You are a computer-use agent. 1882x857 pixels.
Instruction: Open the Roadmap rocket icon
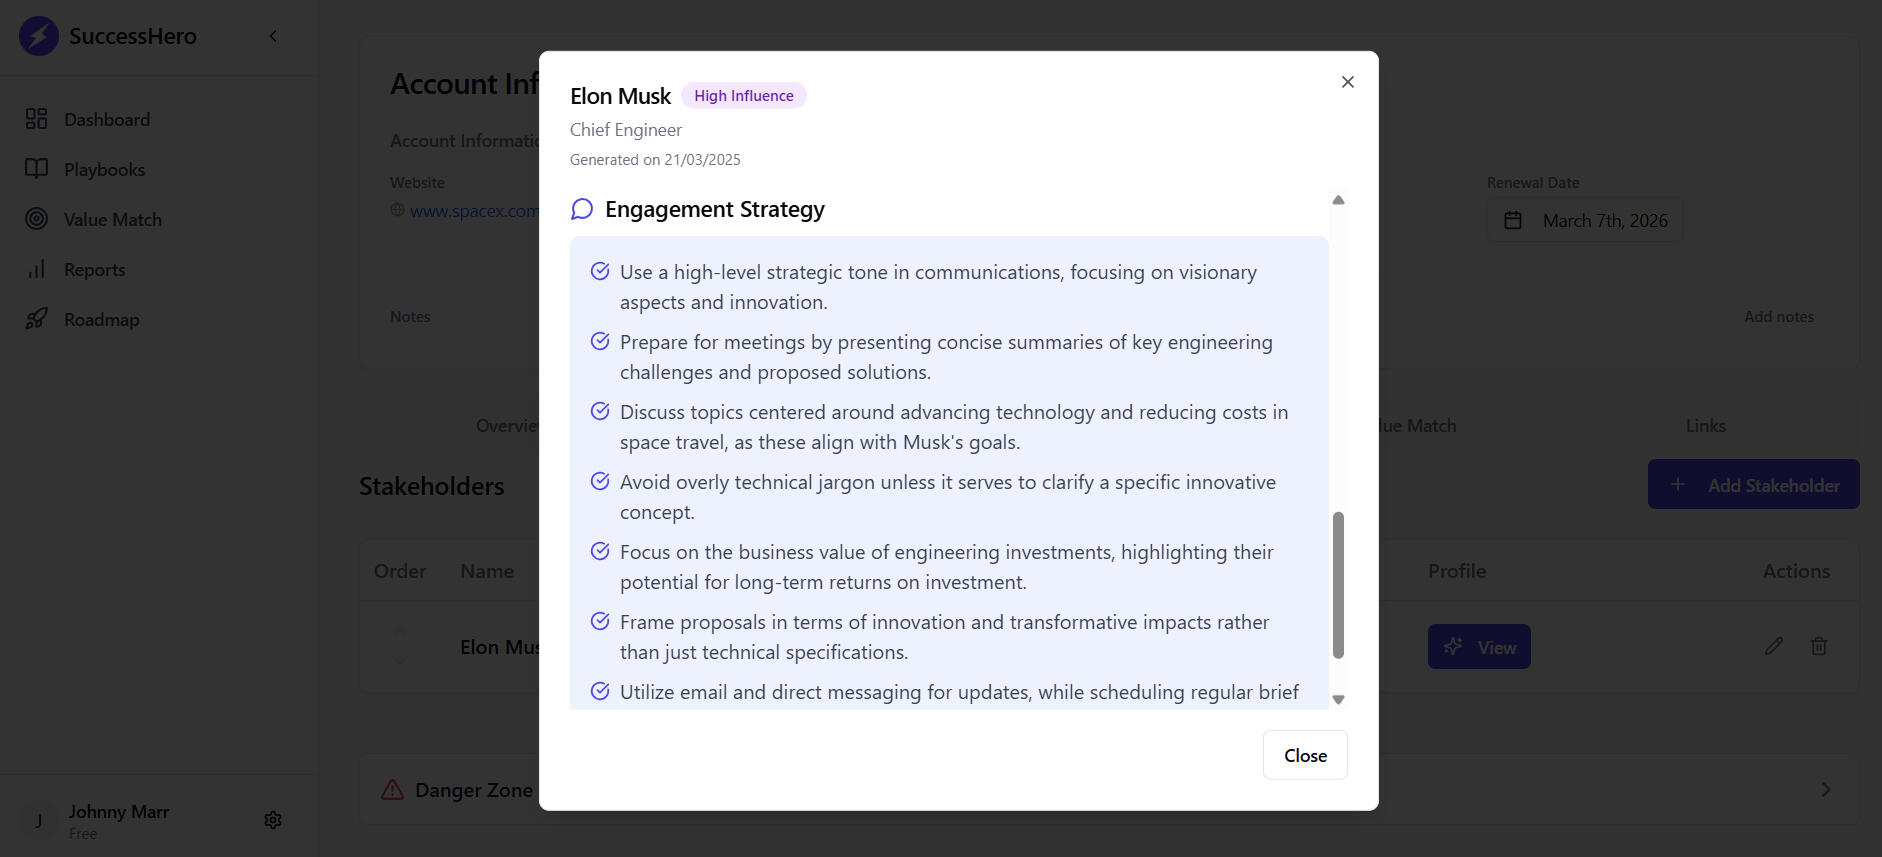pyautogui.click(x=37, y=319)
